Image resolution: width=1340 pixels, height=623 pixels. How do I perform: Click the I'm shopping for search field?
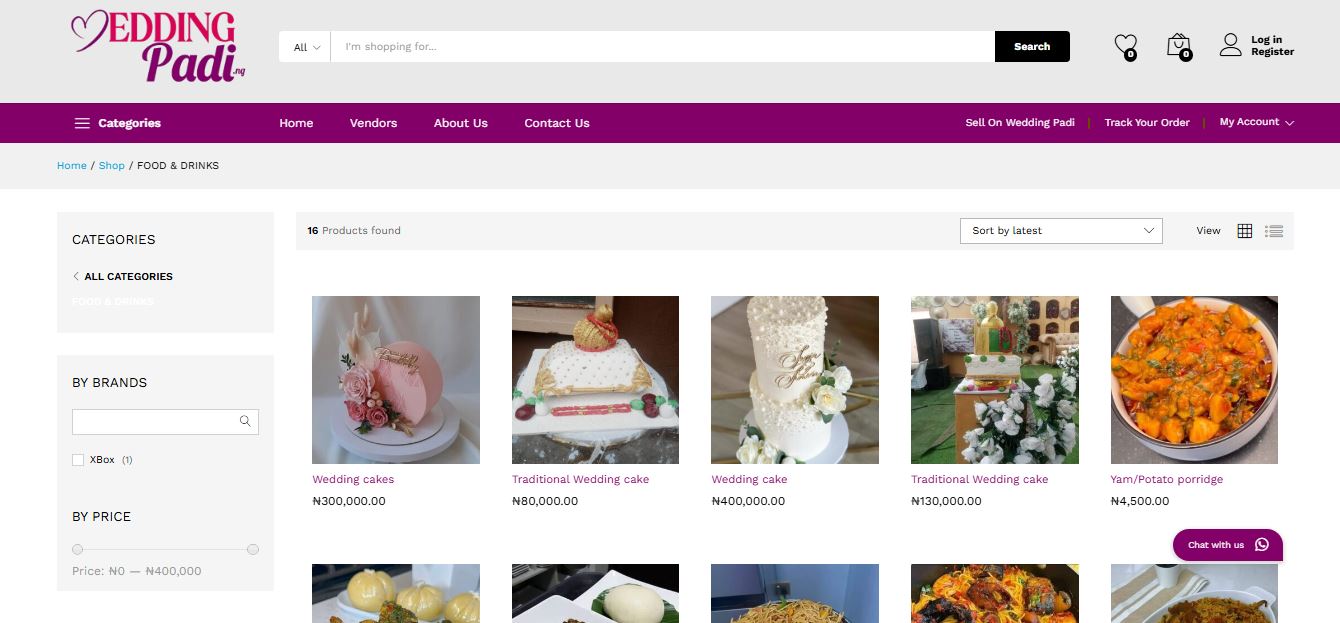(x=660, y=47)
